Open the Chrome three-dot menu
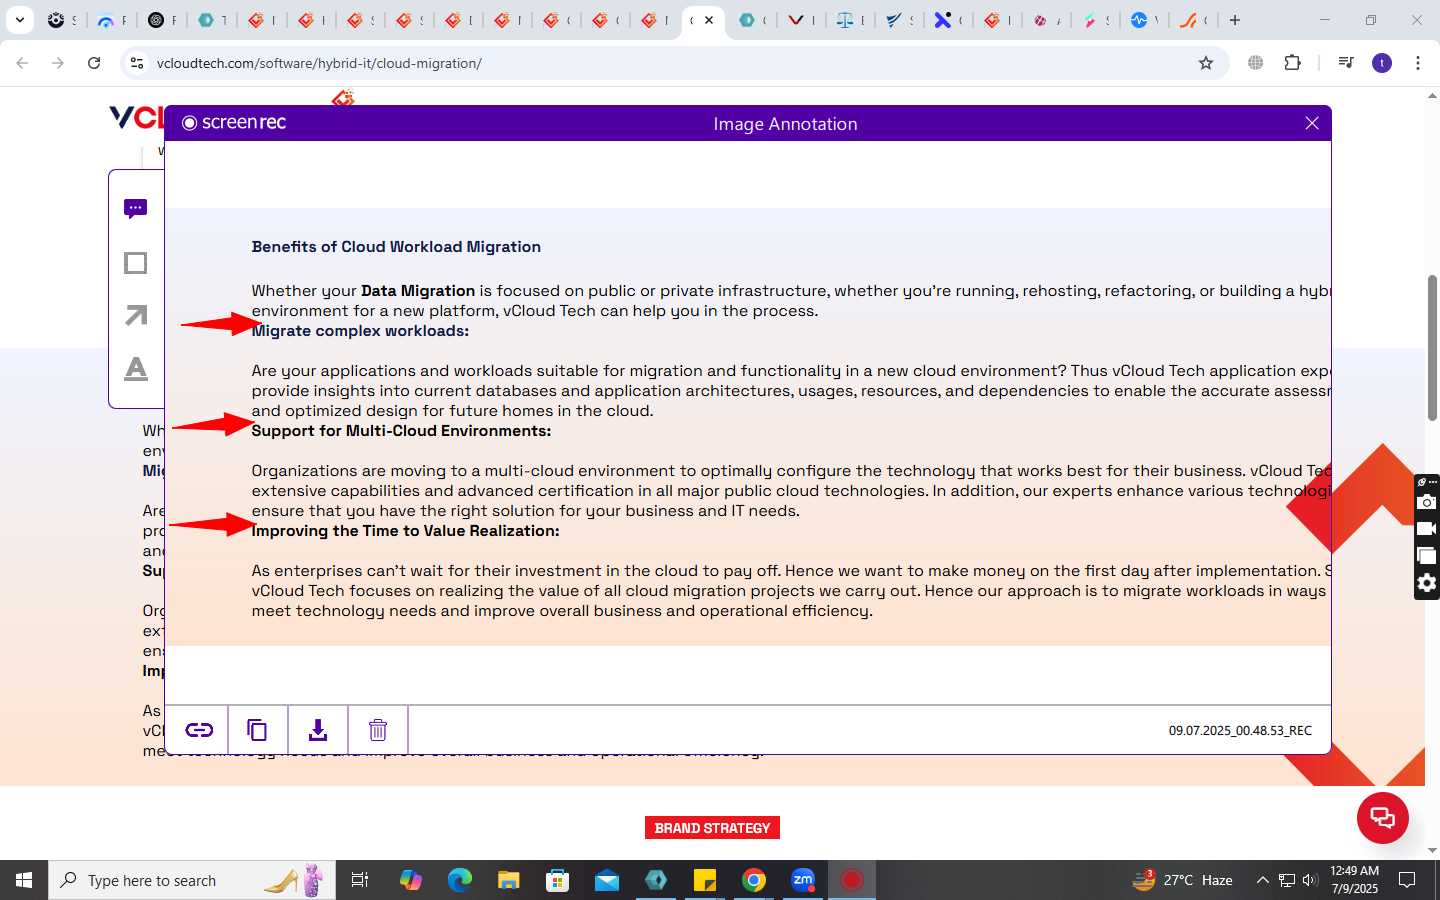This screenshot has height=900, width=1440. coord(1418,63)
